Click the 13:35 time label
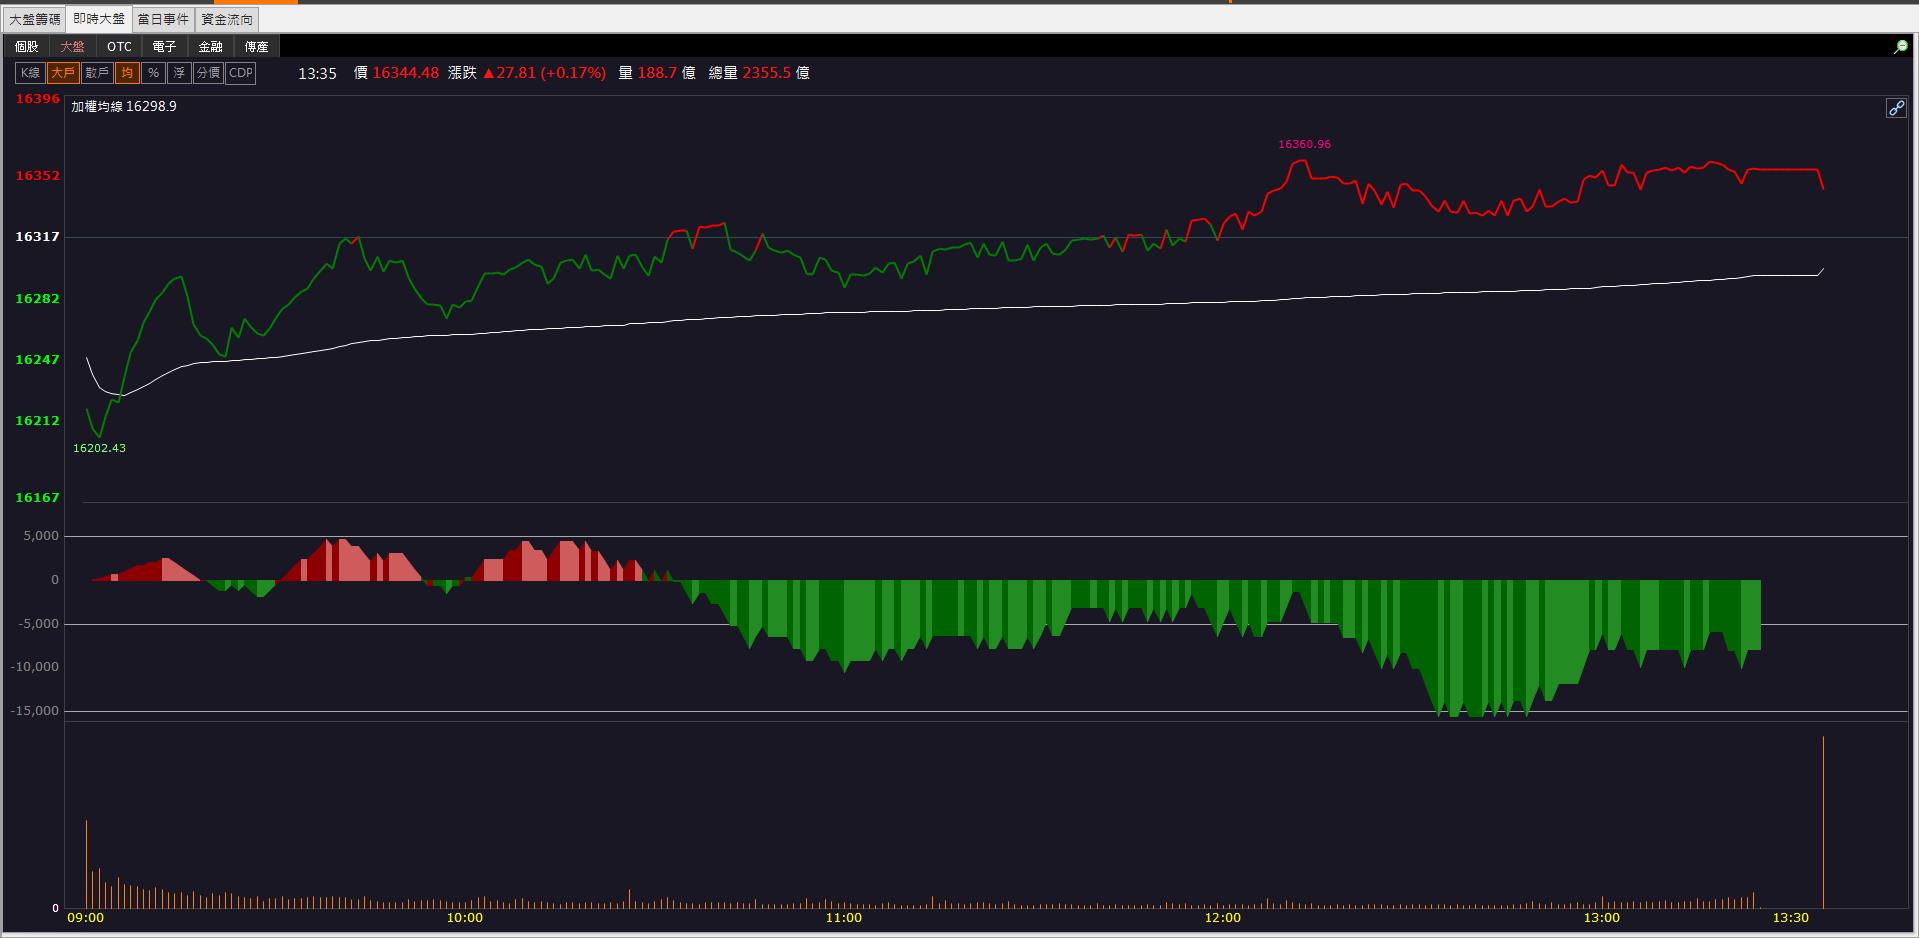Screen dimensions: 1919x938 [x=317, y=73]
